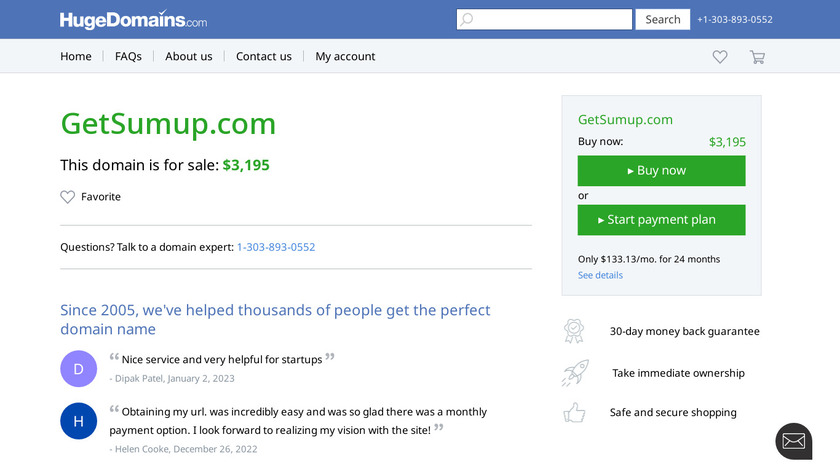Click the HugeDomains.com logo
Screen dimensions: 840x472
[133, 20]
